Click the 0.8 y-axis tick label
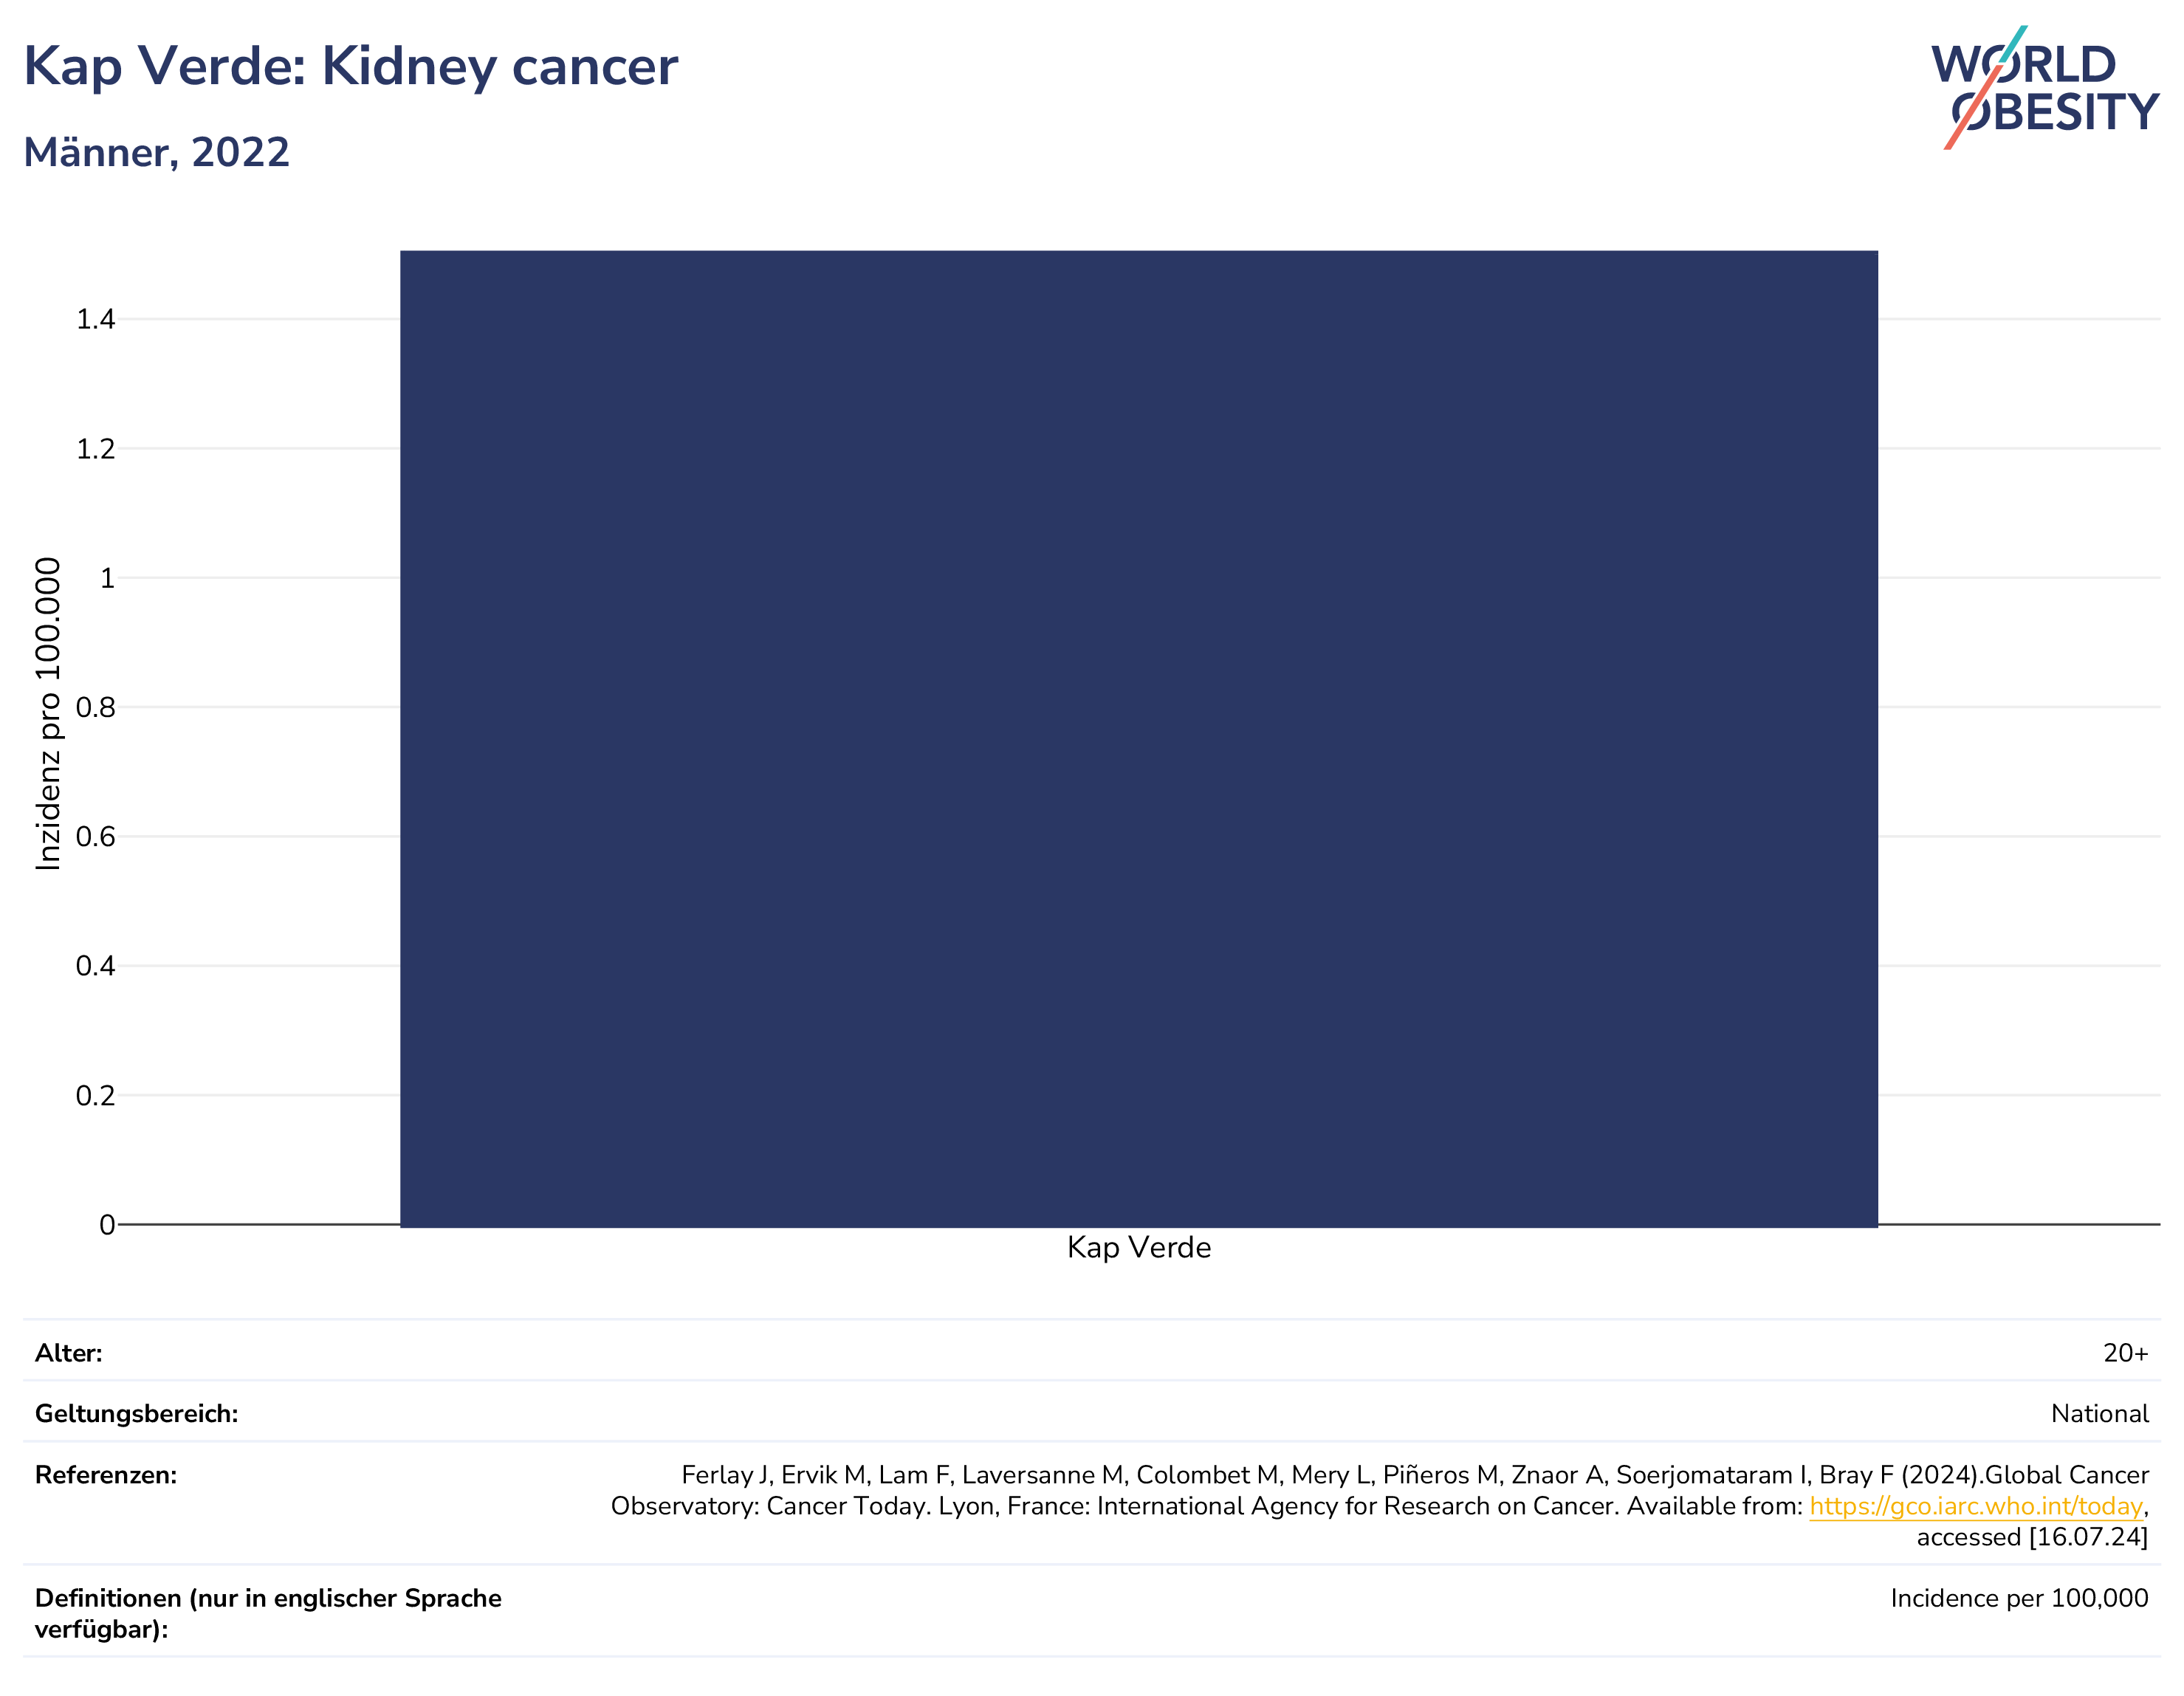This screenshot has width=2184, height=1696. [96, 708]
